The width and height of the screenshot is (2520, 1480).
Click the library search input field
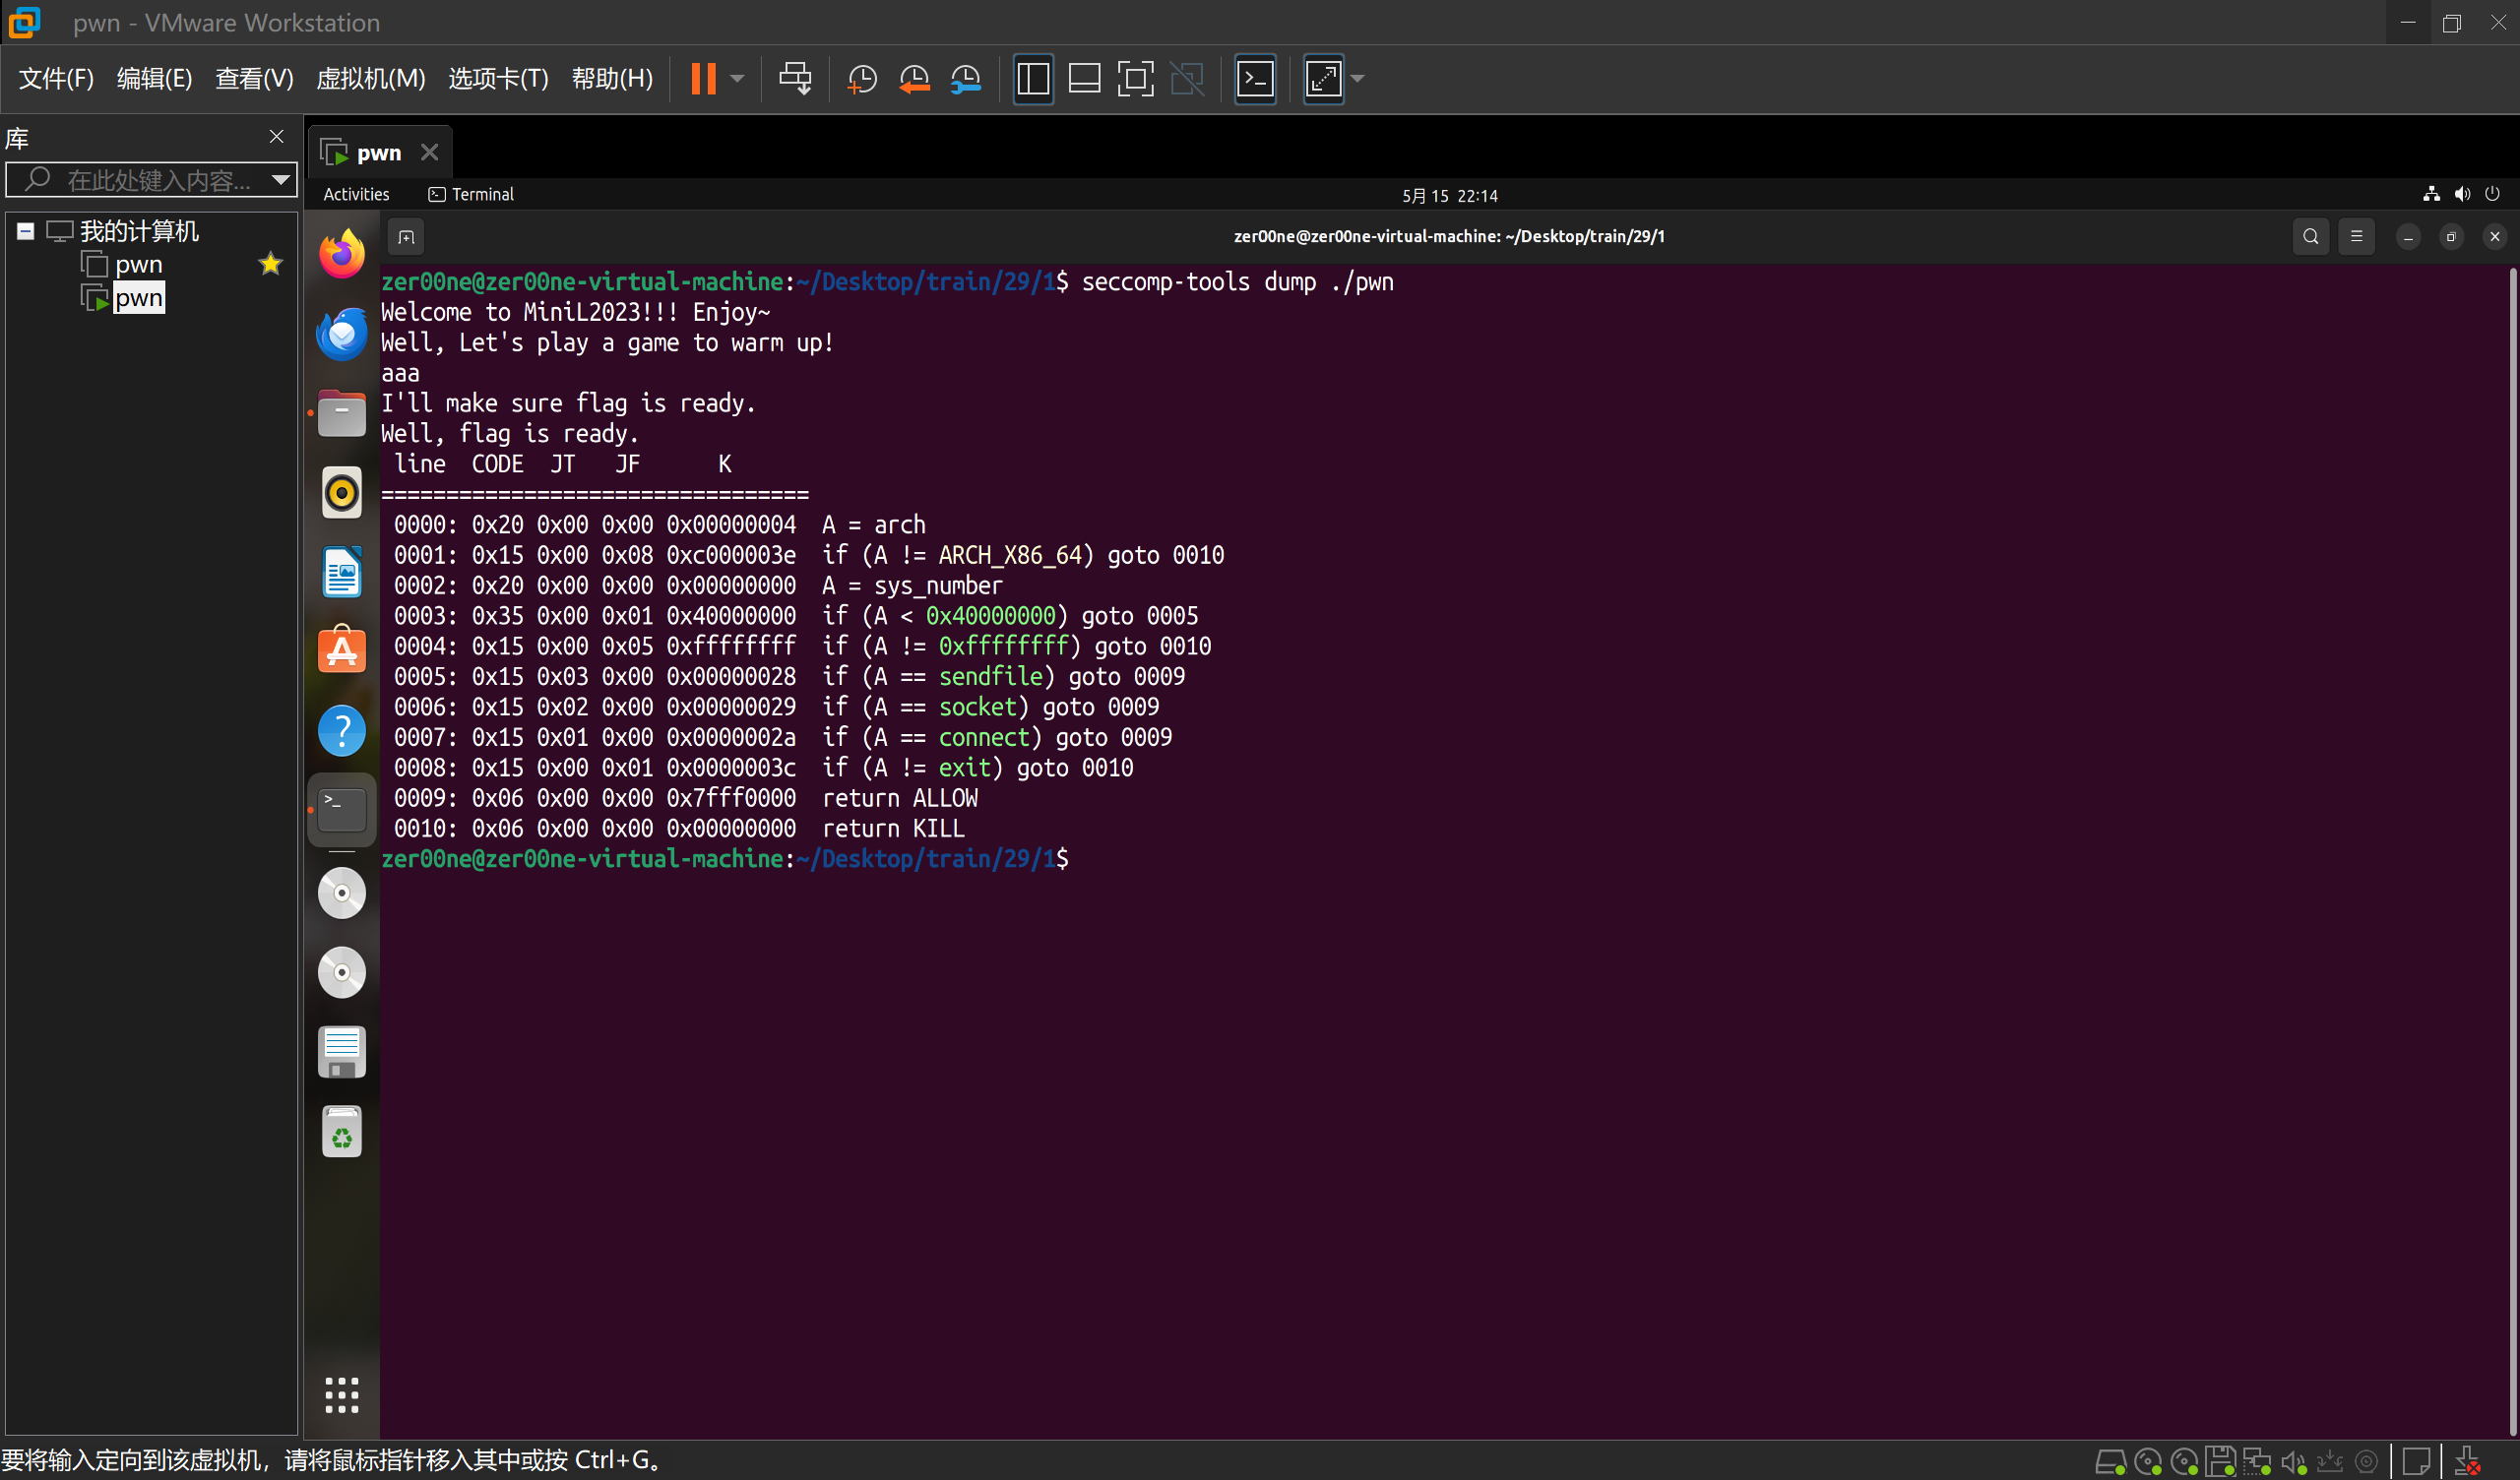[150, 180]
